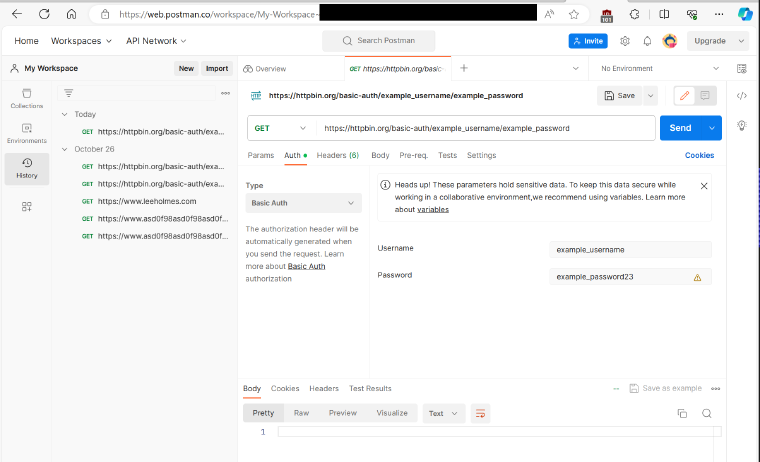Toggle line wrap in response body

tap(480, 414)
